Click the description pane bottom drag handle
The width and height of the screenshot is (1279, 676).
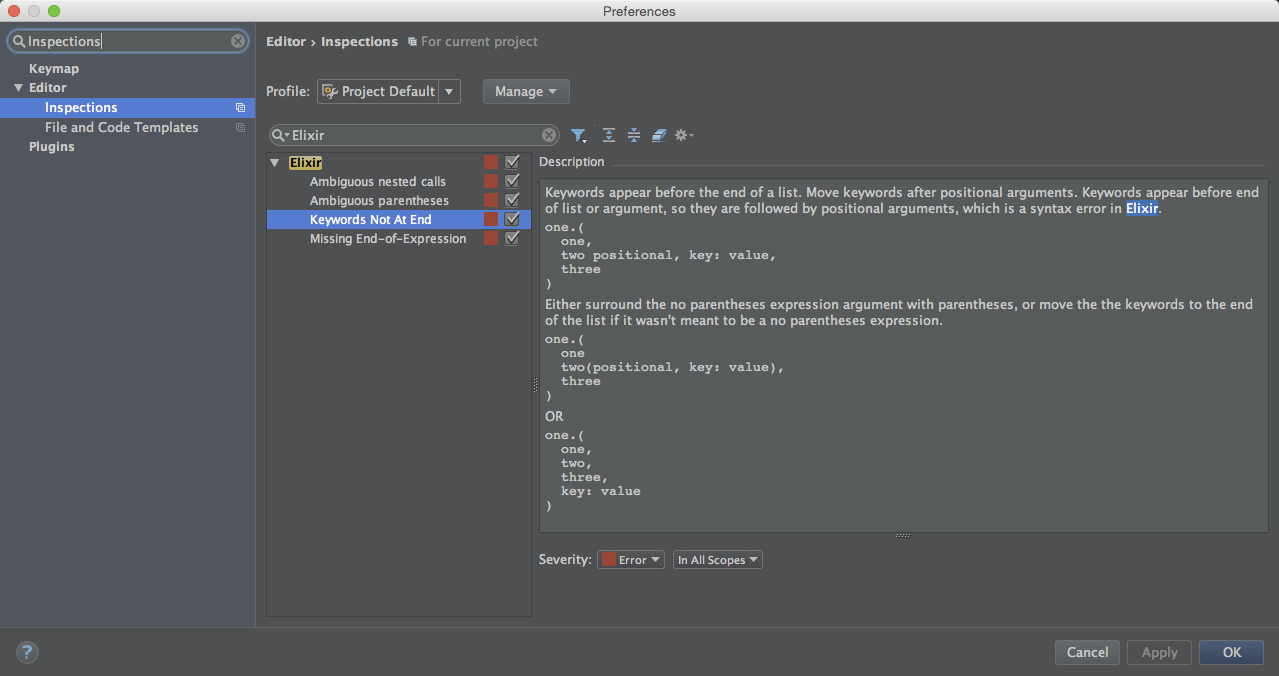903,536
